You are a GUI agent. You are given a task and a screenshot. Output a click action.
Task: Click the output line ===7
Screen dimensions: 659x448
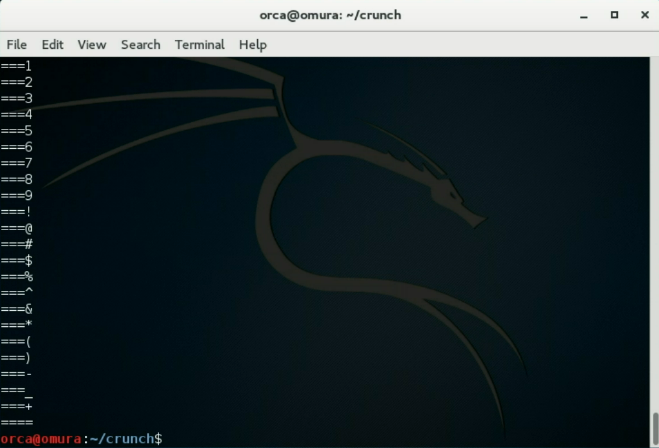16,163
